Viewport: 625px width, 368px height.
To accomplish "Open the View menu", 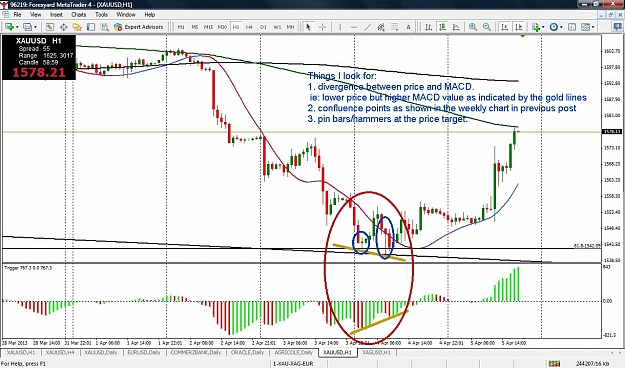I will [x=35, y=14].
